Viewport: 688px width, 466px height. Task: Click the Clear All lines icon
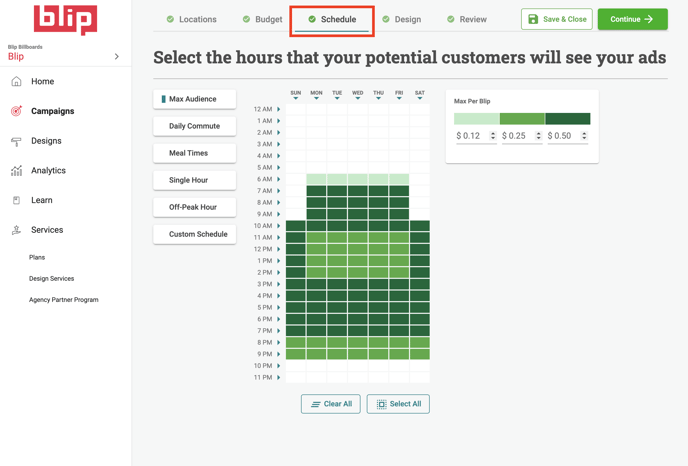(315, 404)
